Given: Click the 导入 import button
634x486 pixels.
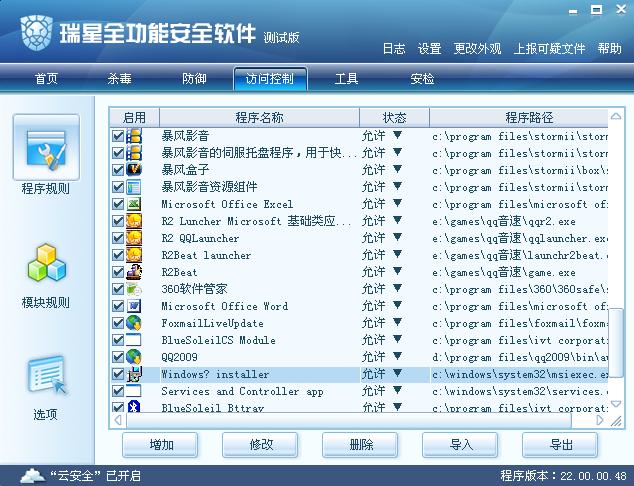Looking at the screenshot, I should [460, 445].
